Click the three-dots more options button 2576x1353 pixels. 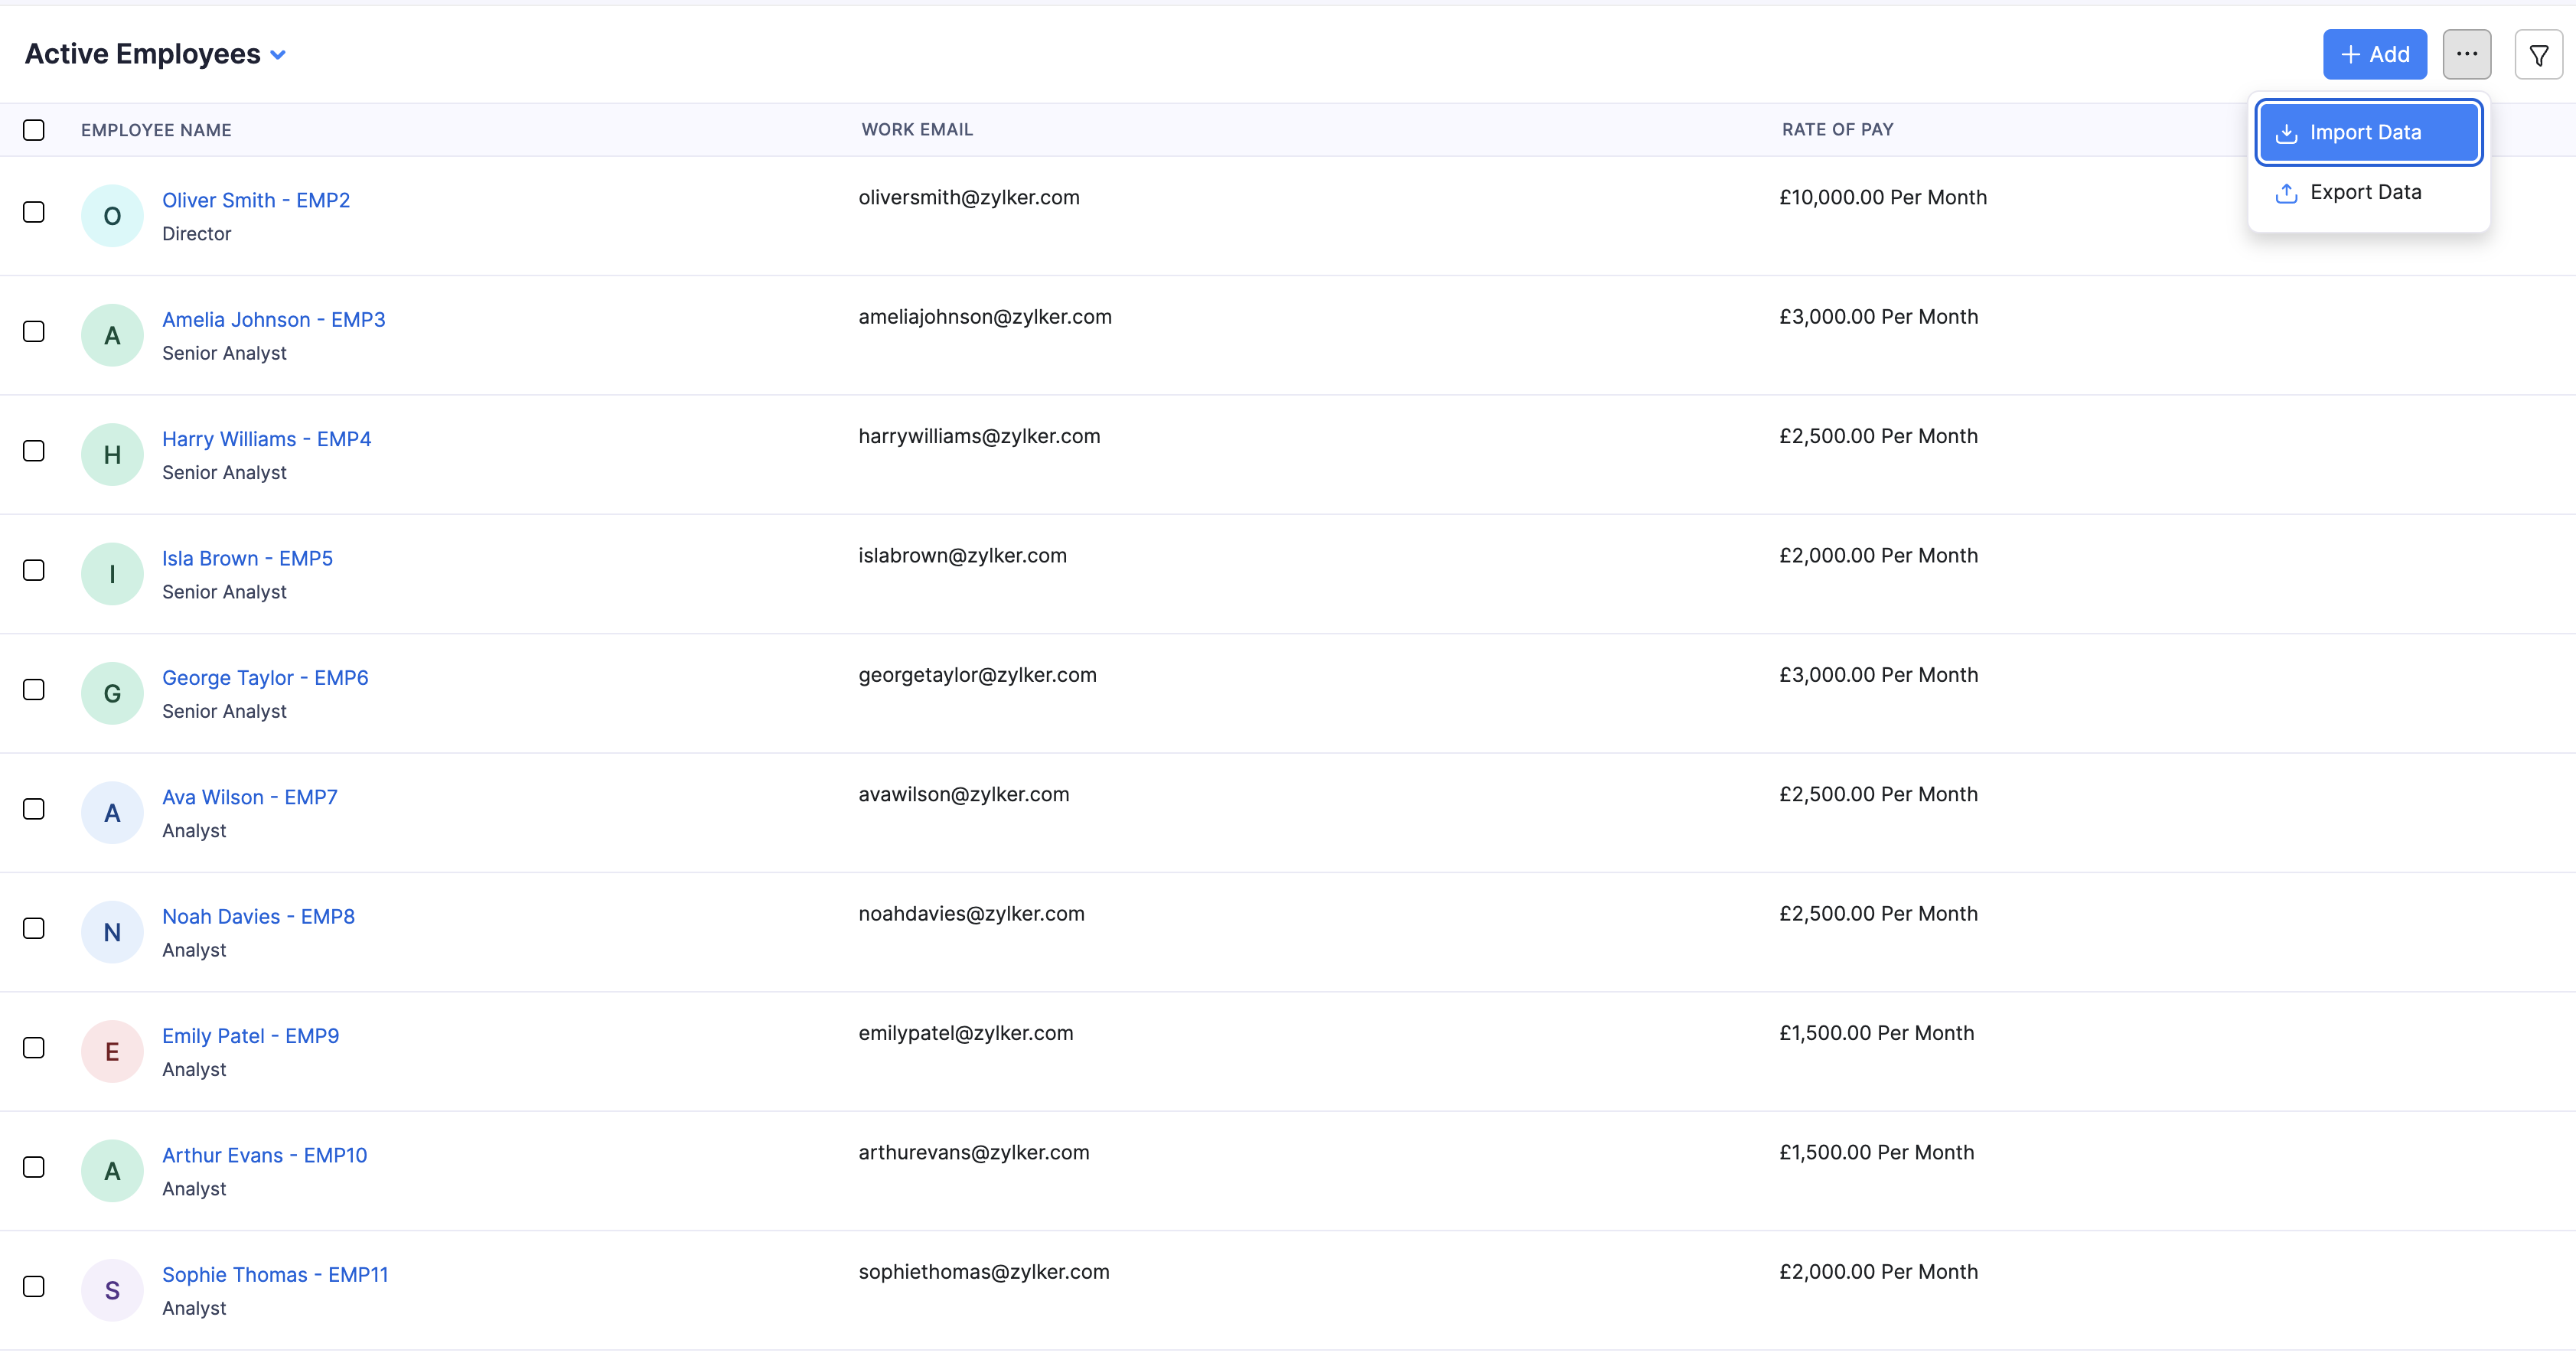(x=2466, y=54)
